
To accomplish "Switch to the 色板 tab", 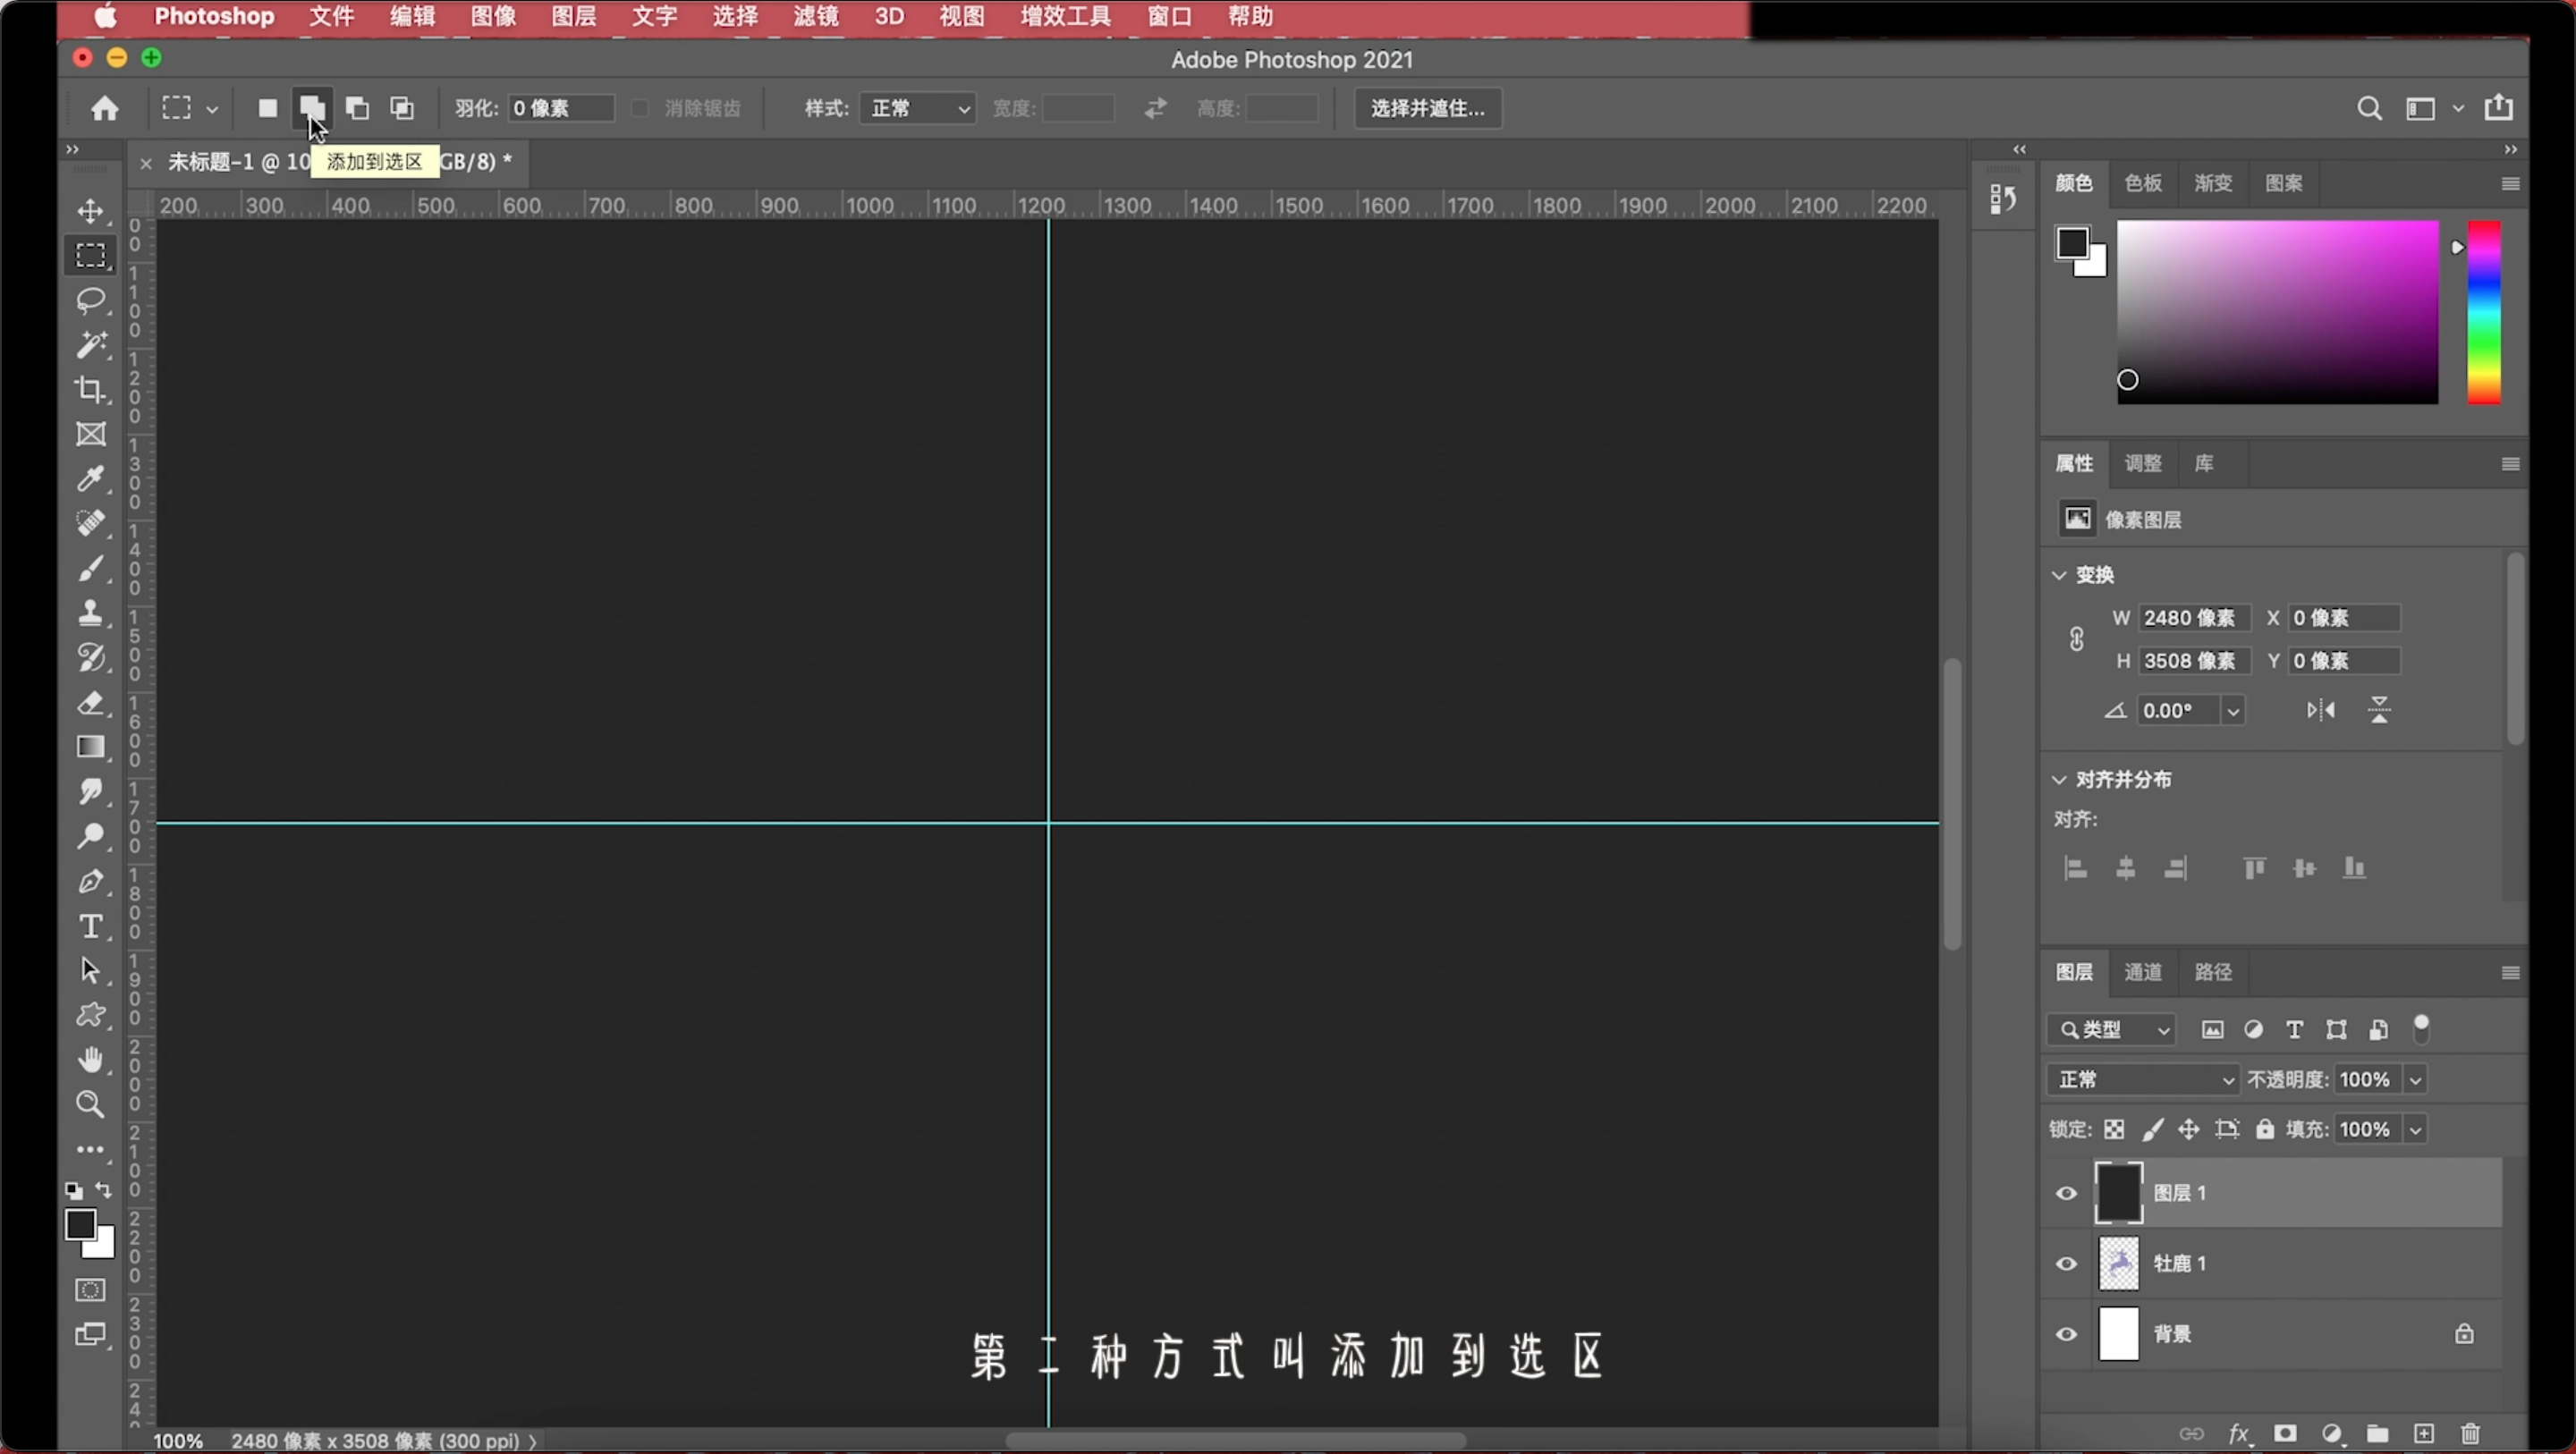I will pos(2143,183).
